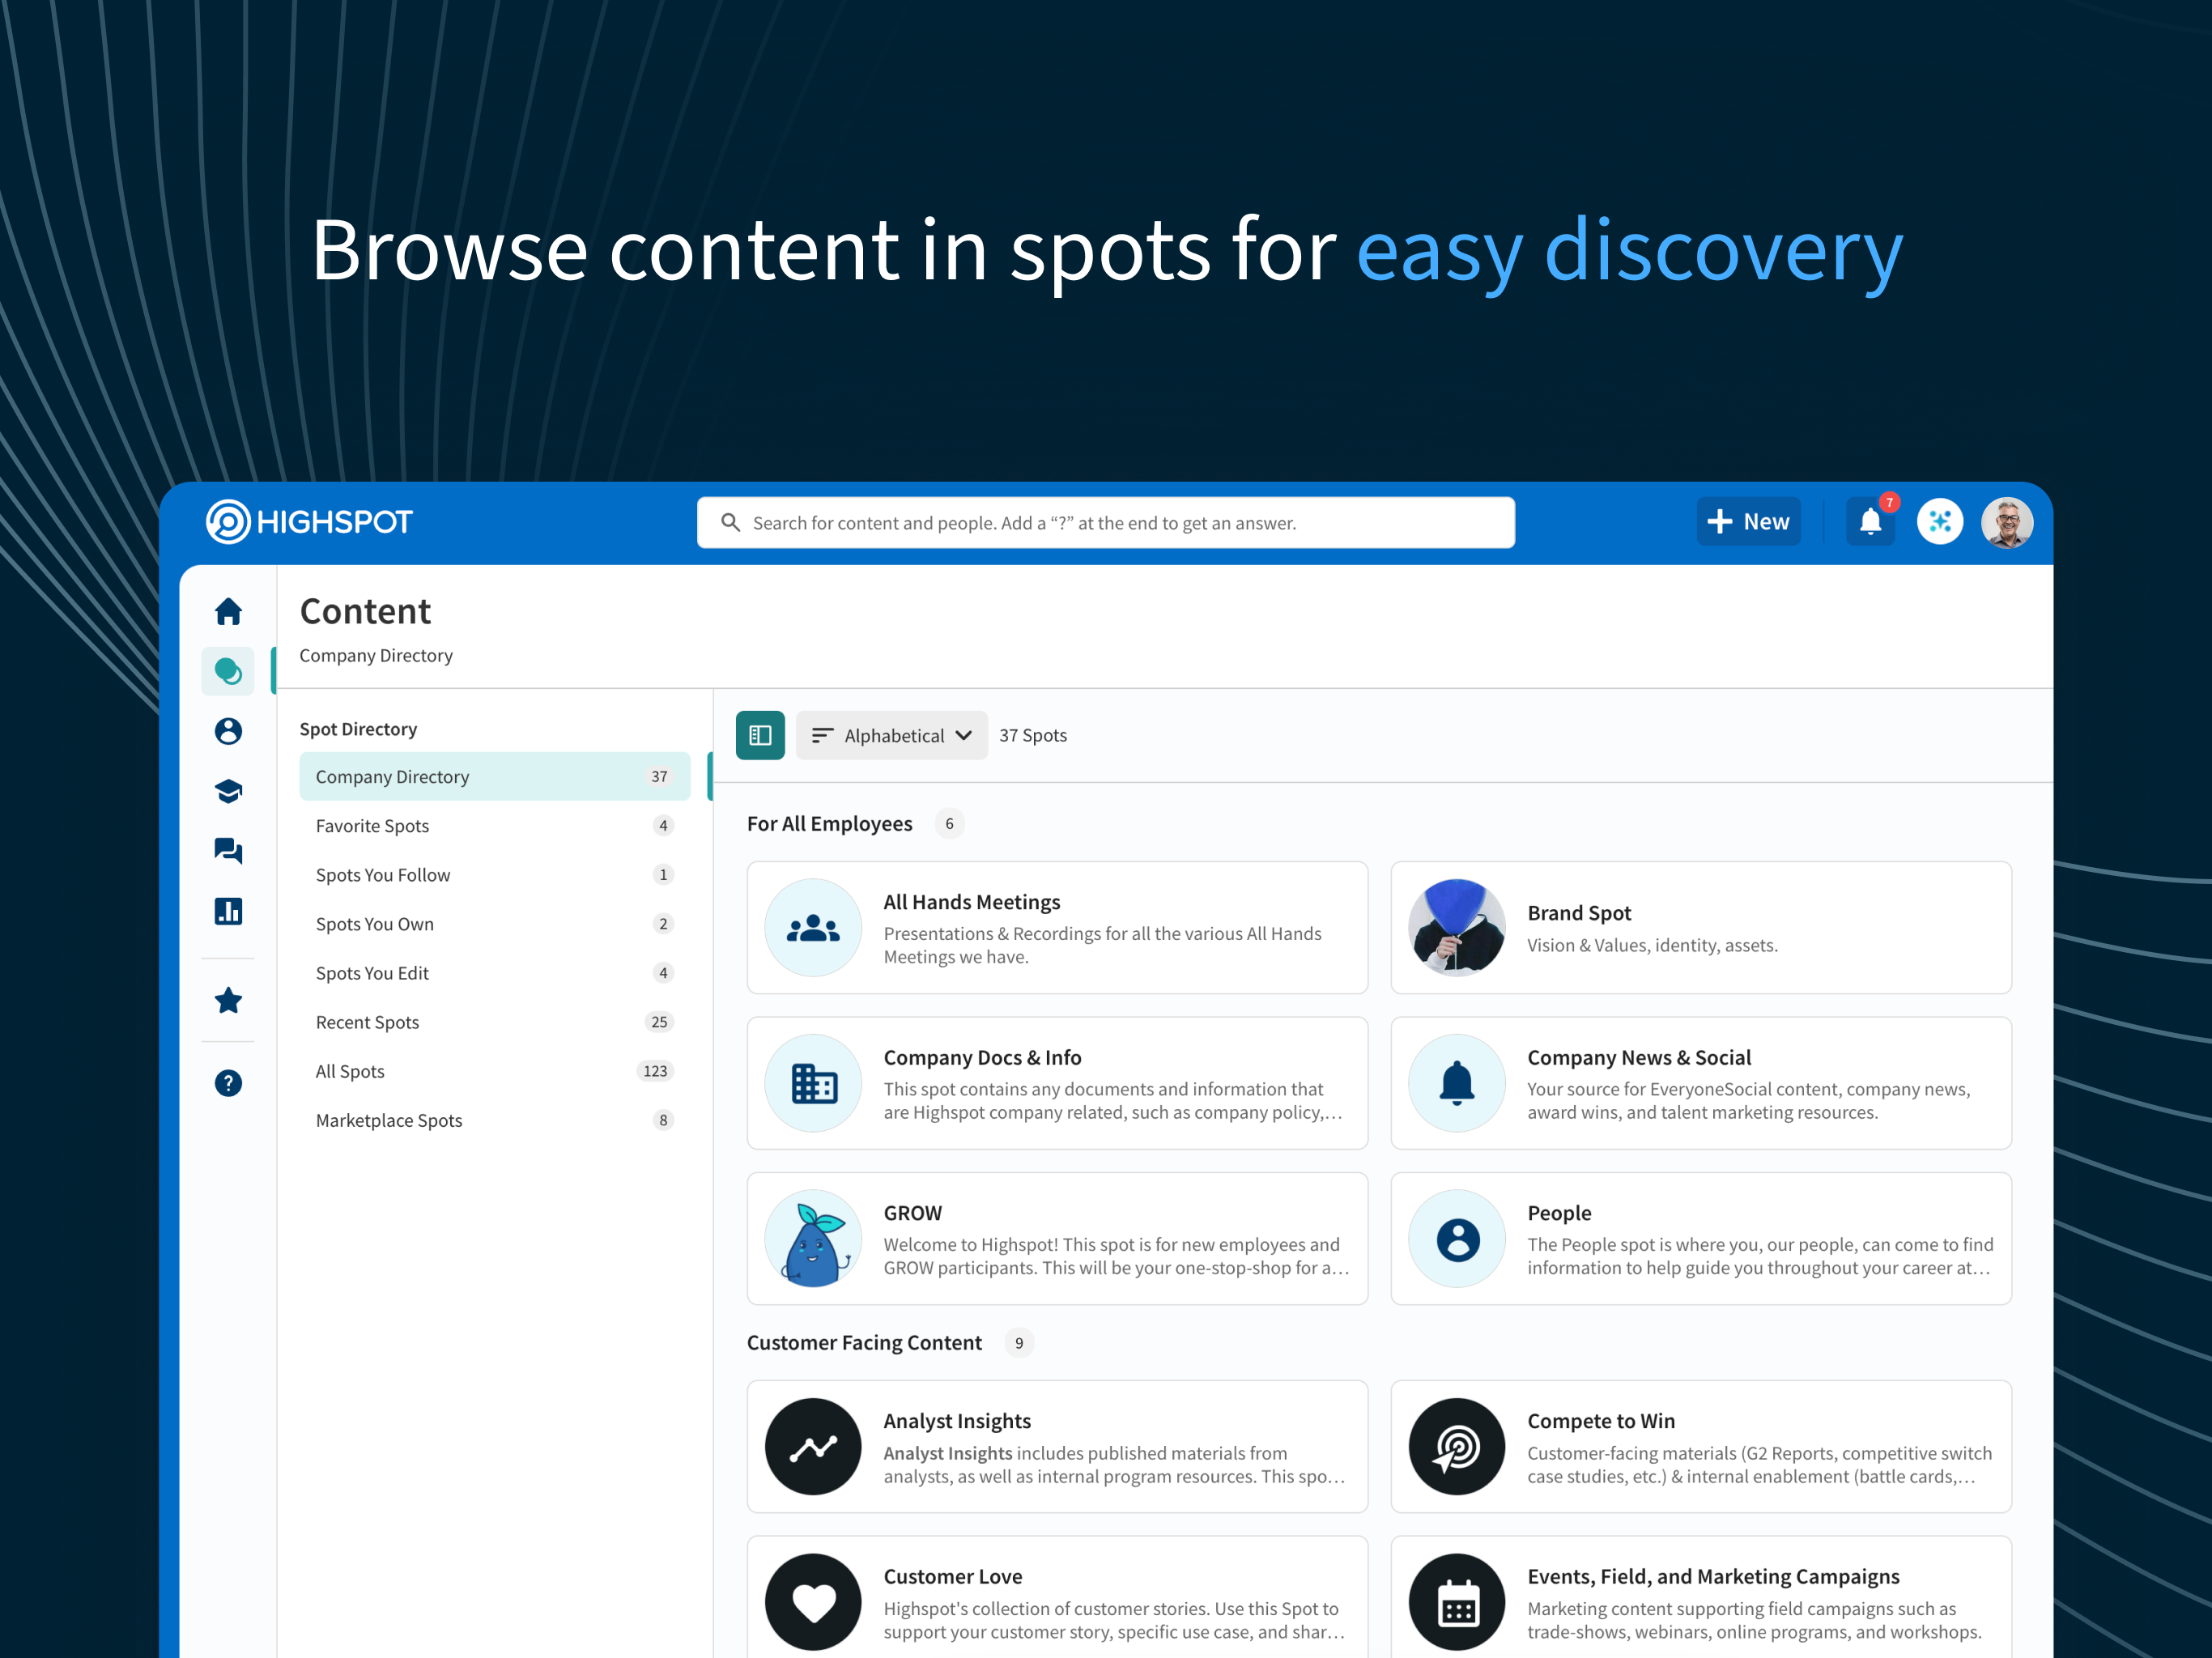This screenshot has width=2212, height=1658.
Task: Open Help via the question mark icon
Action: [228, 1082]
